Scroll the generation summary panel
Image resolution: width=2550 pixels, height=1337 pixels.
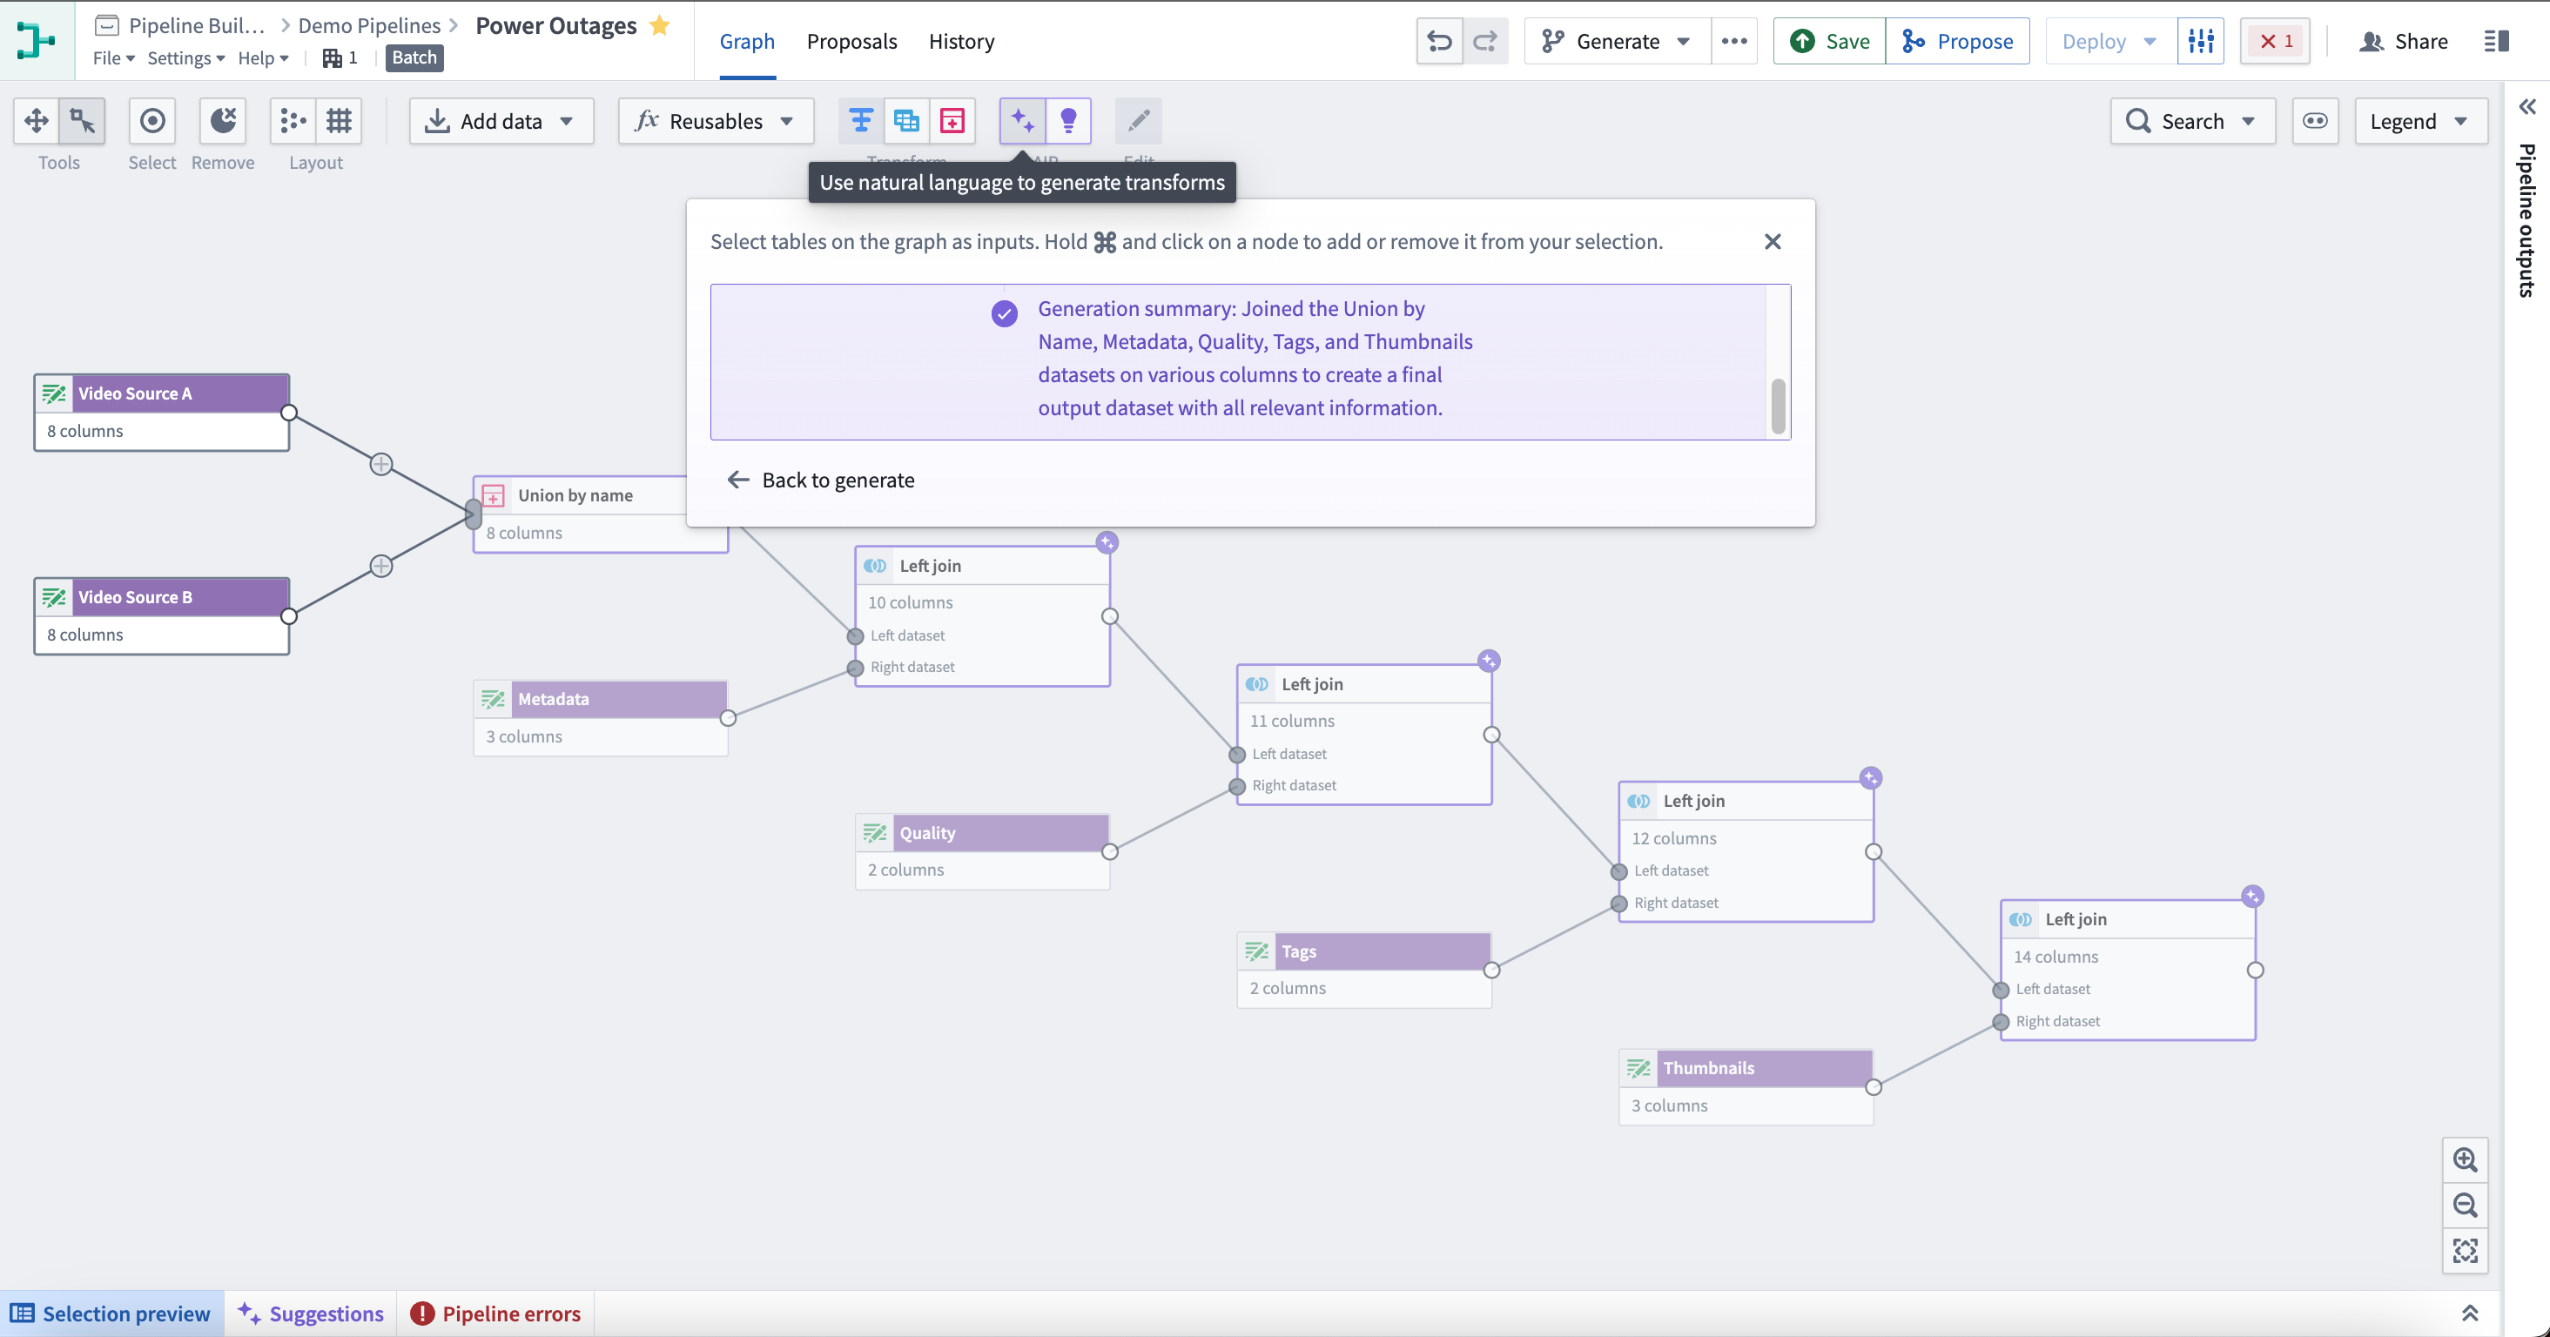pyautogui.click(x=1781, y=406)
